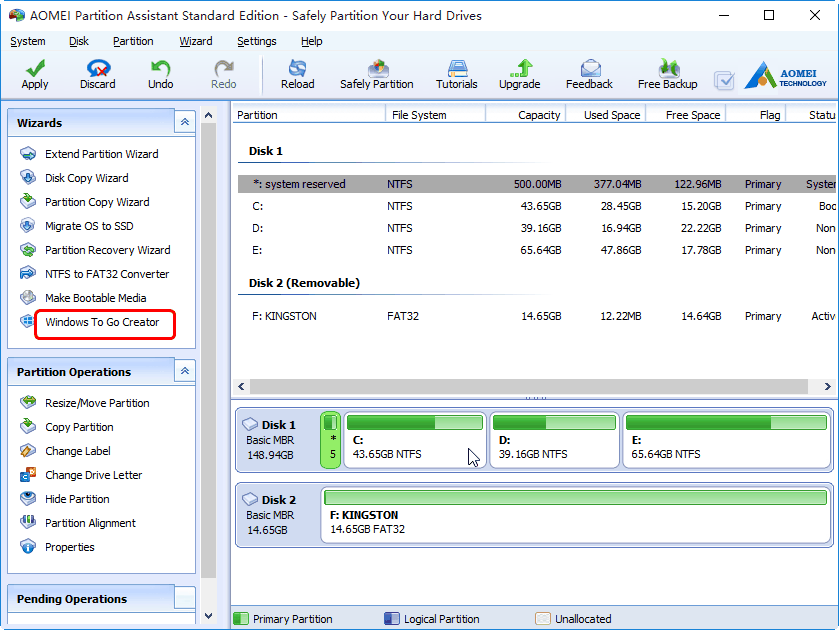Screen dimensions: 839x630
Task: Click the Redo arrow icon
Action: coord(224,69)
